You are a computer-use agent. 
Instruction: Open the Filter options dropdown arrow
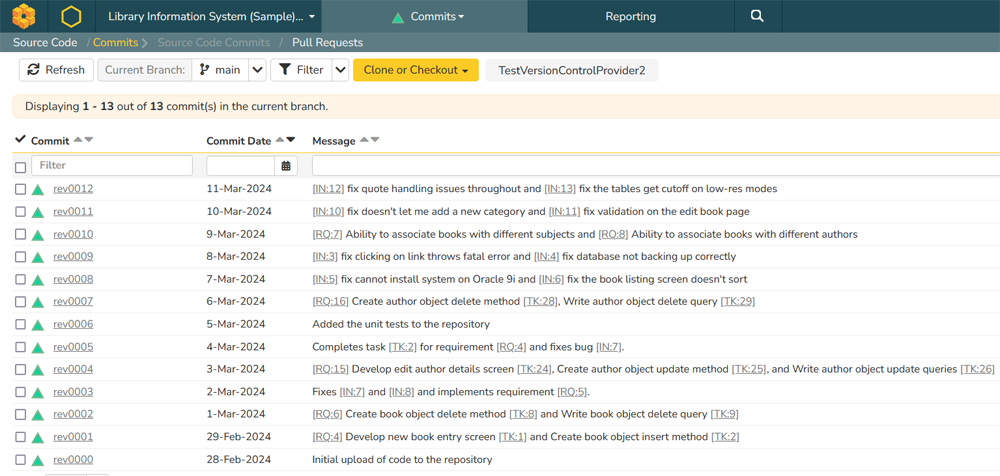[x=340, y=70]
